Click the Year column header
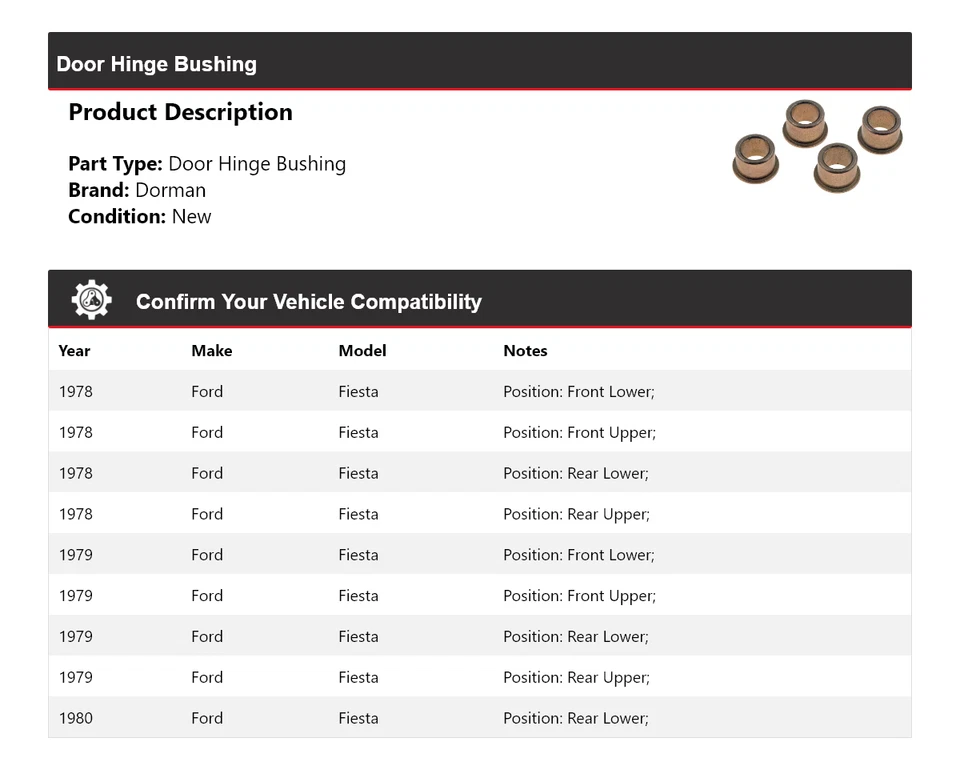 pos(74,351)
